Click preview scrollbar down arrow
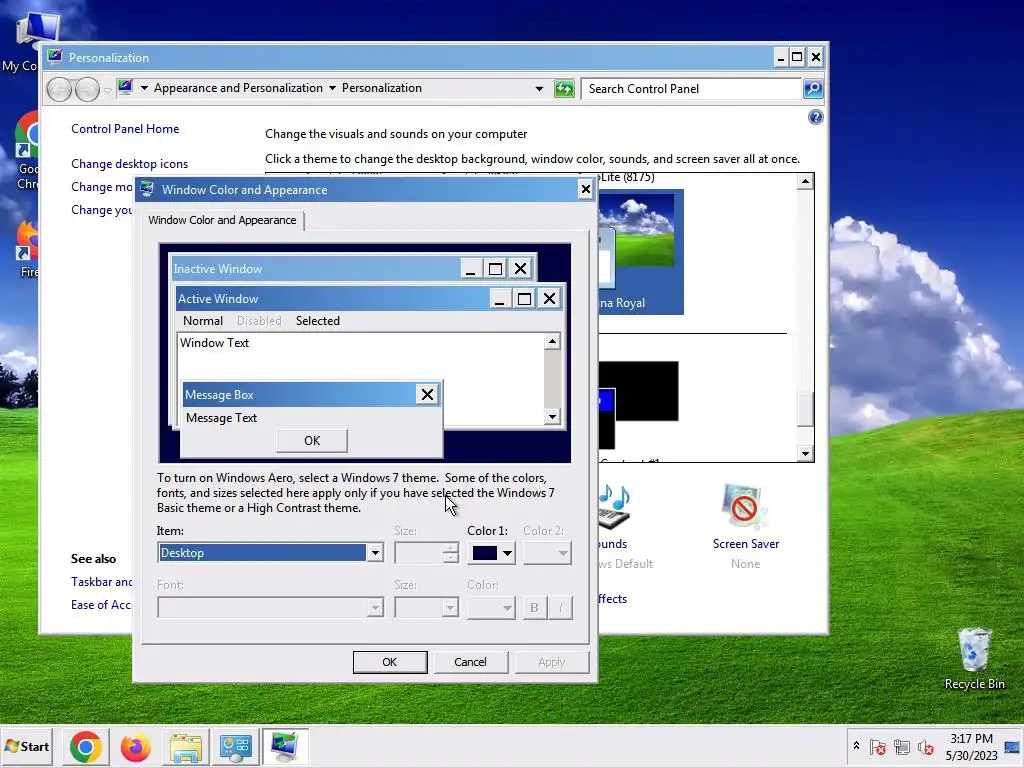The width and height of the screenshot is (1024, 768). click(552, 417)
